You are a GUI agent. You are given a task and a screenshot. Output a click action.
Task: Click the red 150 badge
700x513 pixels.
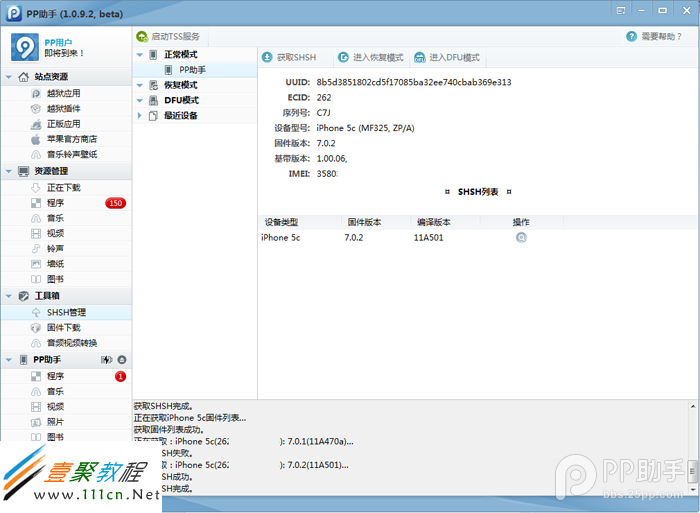[x=116, y=203]
